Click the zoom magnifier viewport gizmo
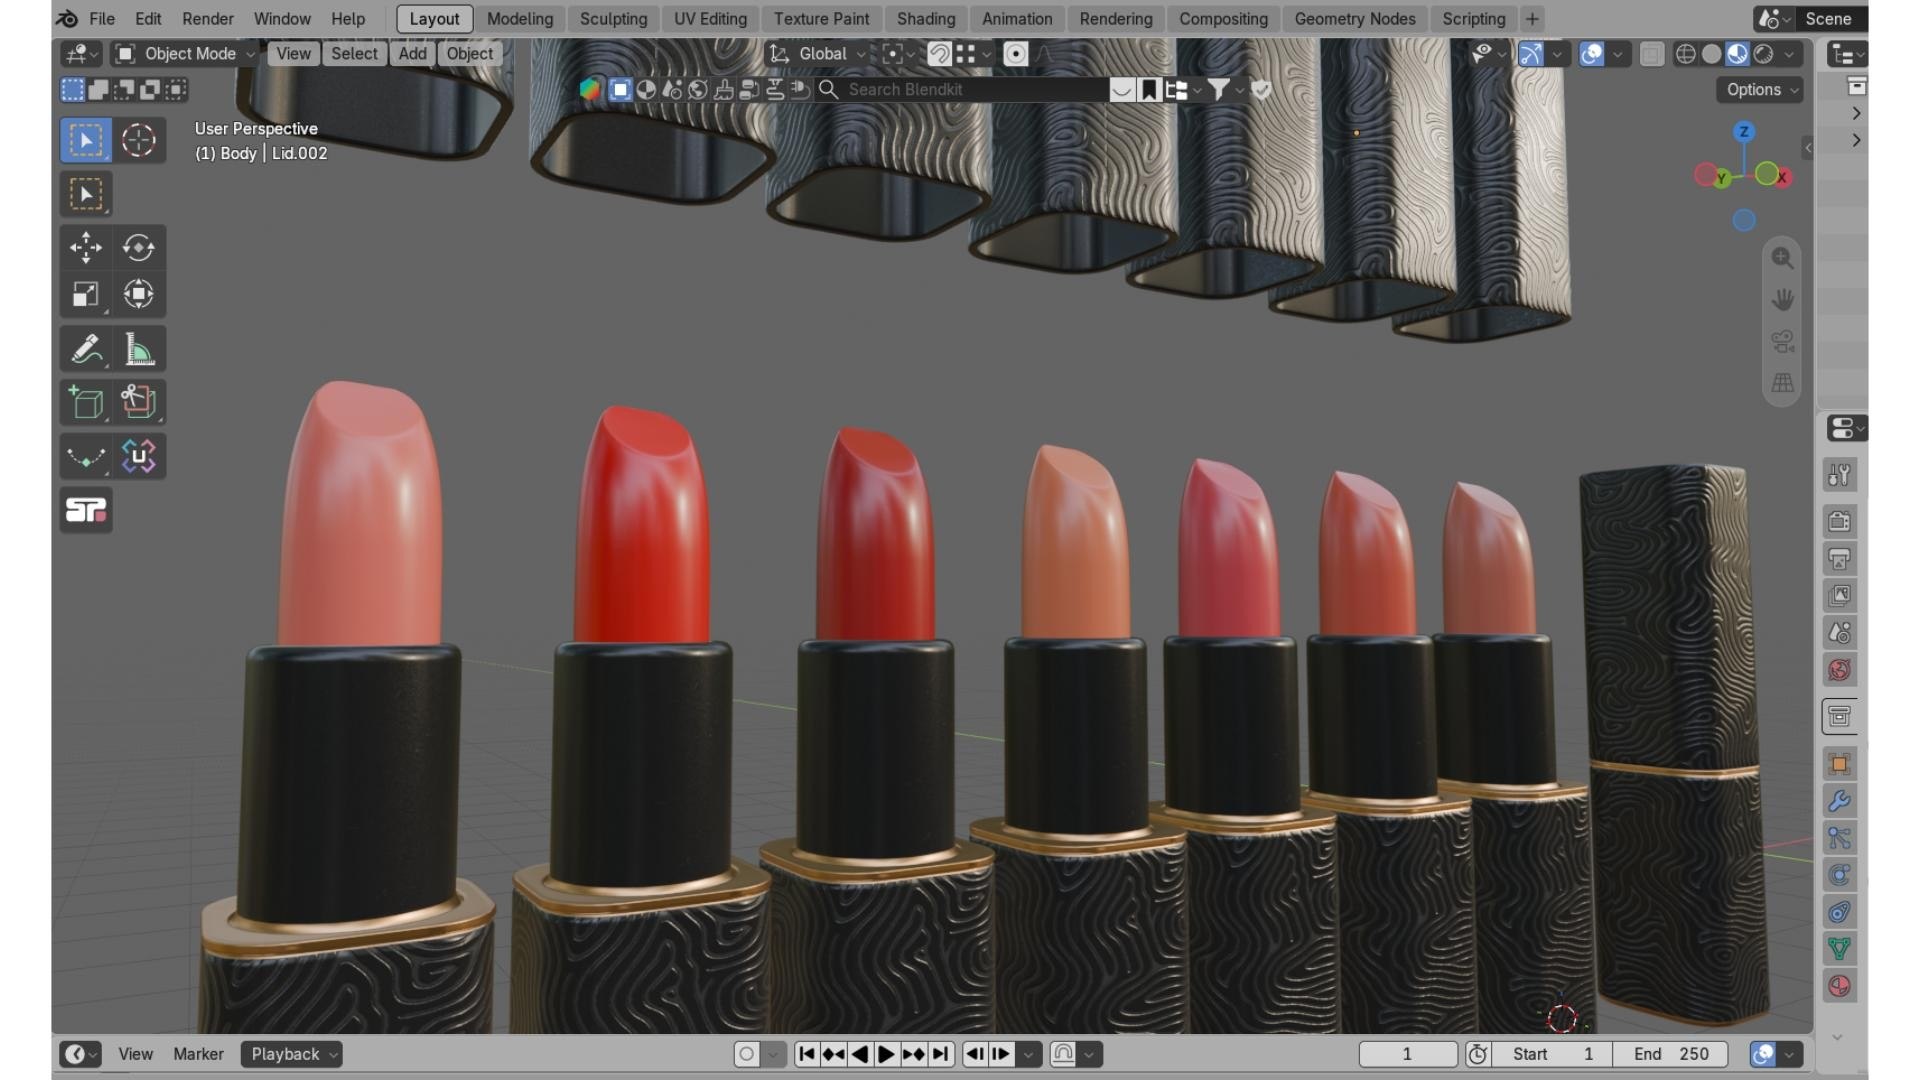The image size is (1920, 1080). pos(1782,258)
